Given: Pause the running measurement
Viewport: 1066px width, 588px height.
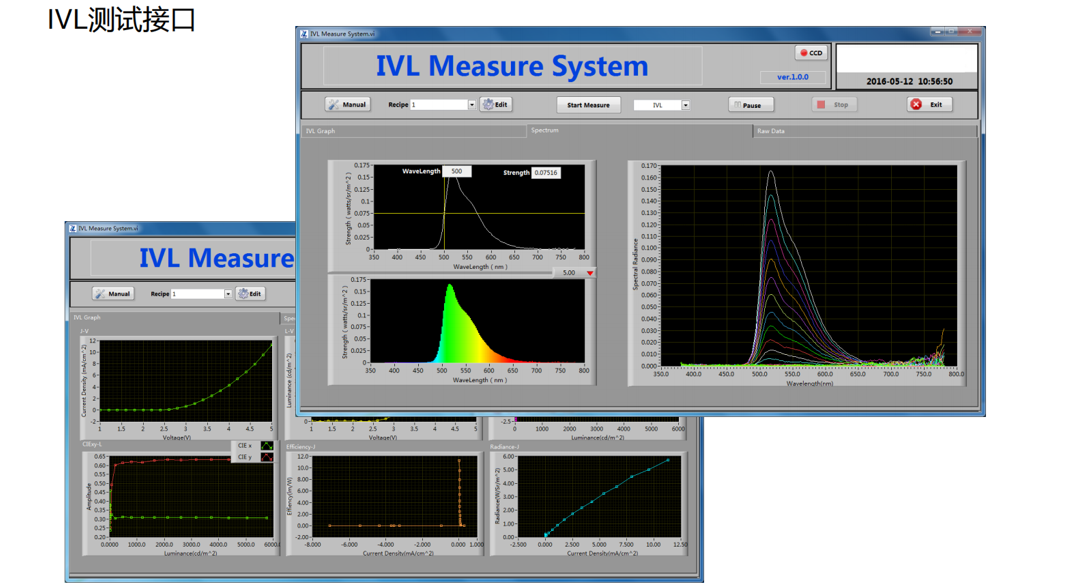Looking at the screenshot, I should coord(750,104).
